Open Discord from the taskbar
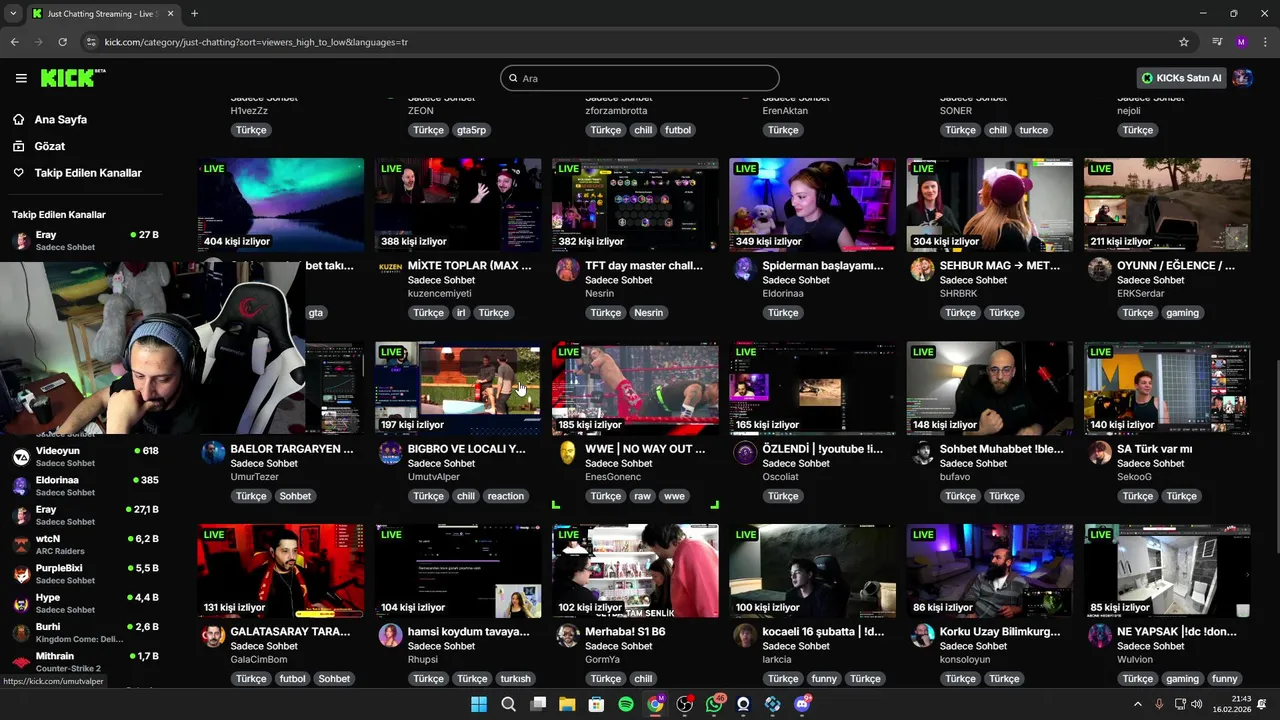 click(x=802, y=704)
